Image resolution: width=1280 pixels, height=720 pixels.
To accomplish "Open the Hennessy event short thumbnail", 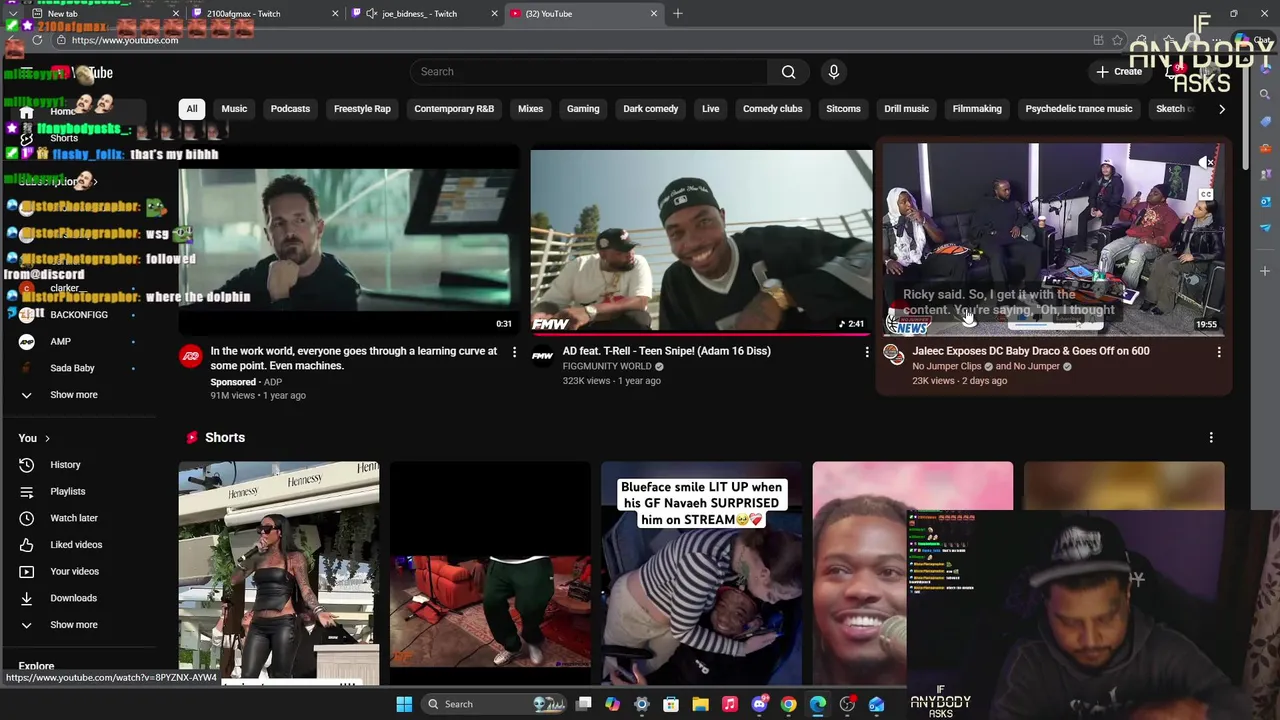I will point(279,573).
